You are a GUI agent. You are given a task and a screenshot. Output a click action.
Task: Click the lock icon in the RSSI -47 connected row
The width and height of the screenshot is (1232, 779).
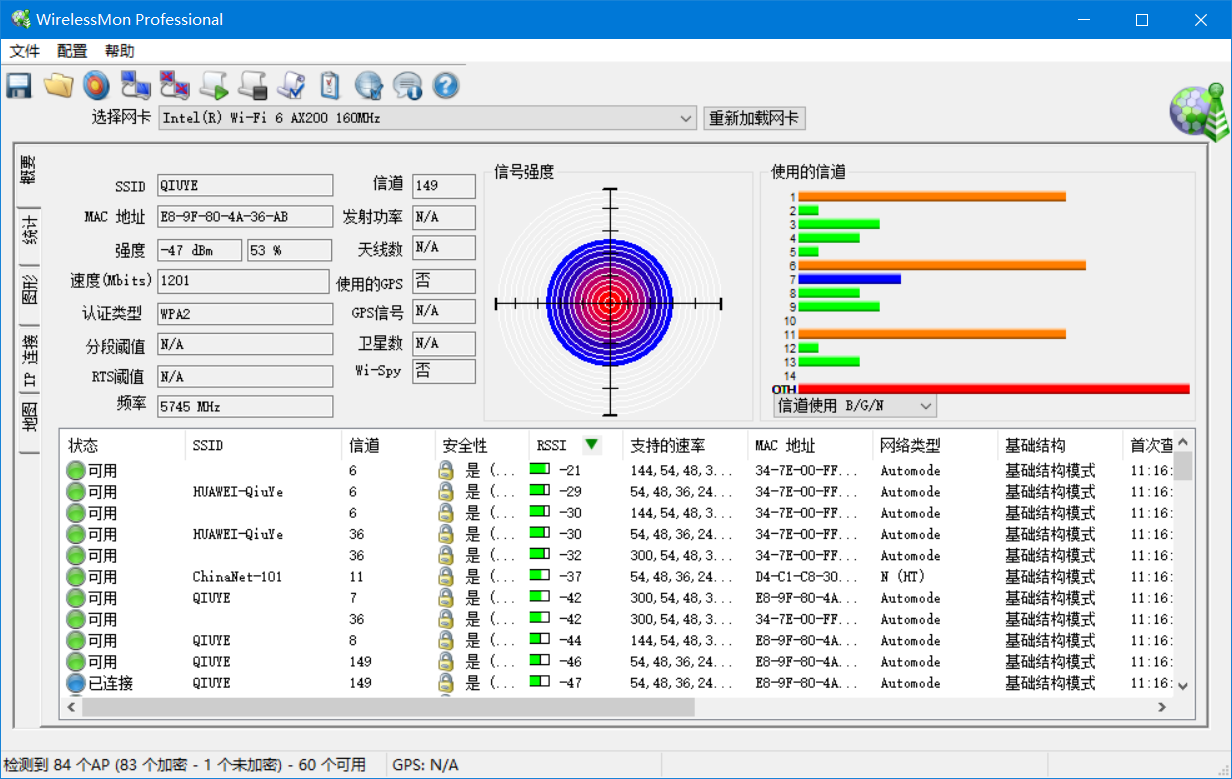[x=446, y=683]
